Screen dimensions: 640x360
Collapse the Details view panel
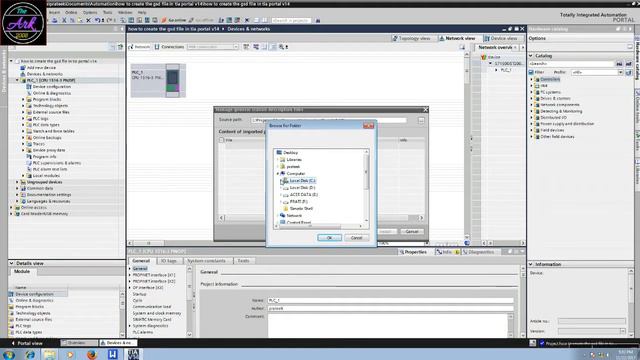(x=11, y=263)
